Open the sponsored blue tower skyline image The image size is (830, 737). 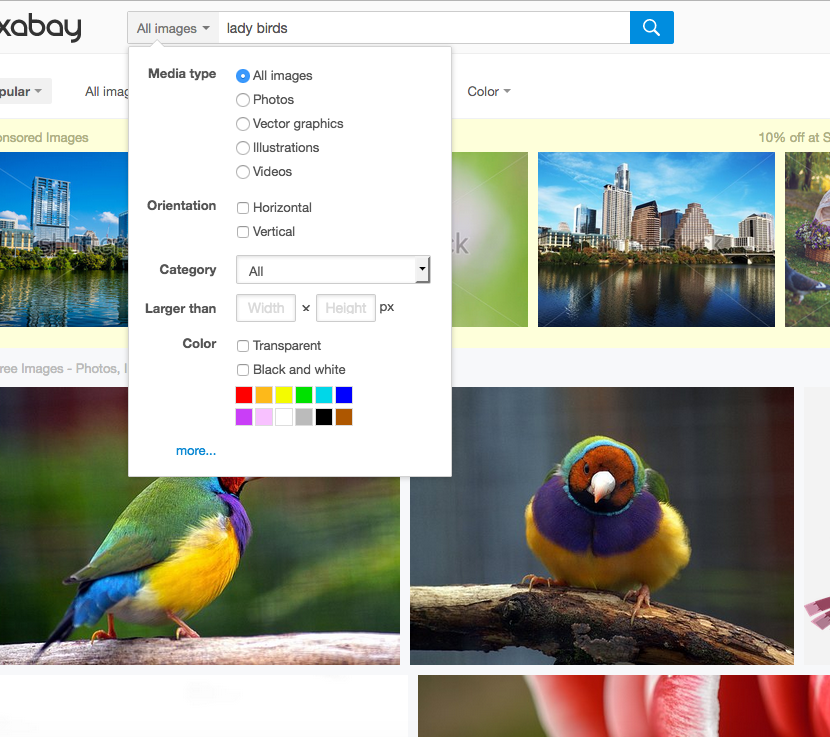64,239
